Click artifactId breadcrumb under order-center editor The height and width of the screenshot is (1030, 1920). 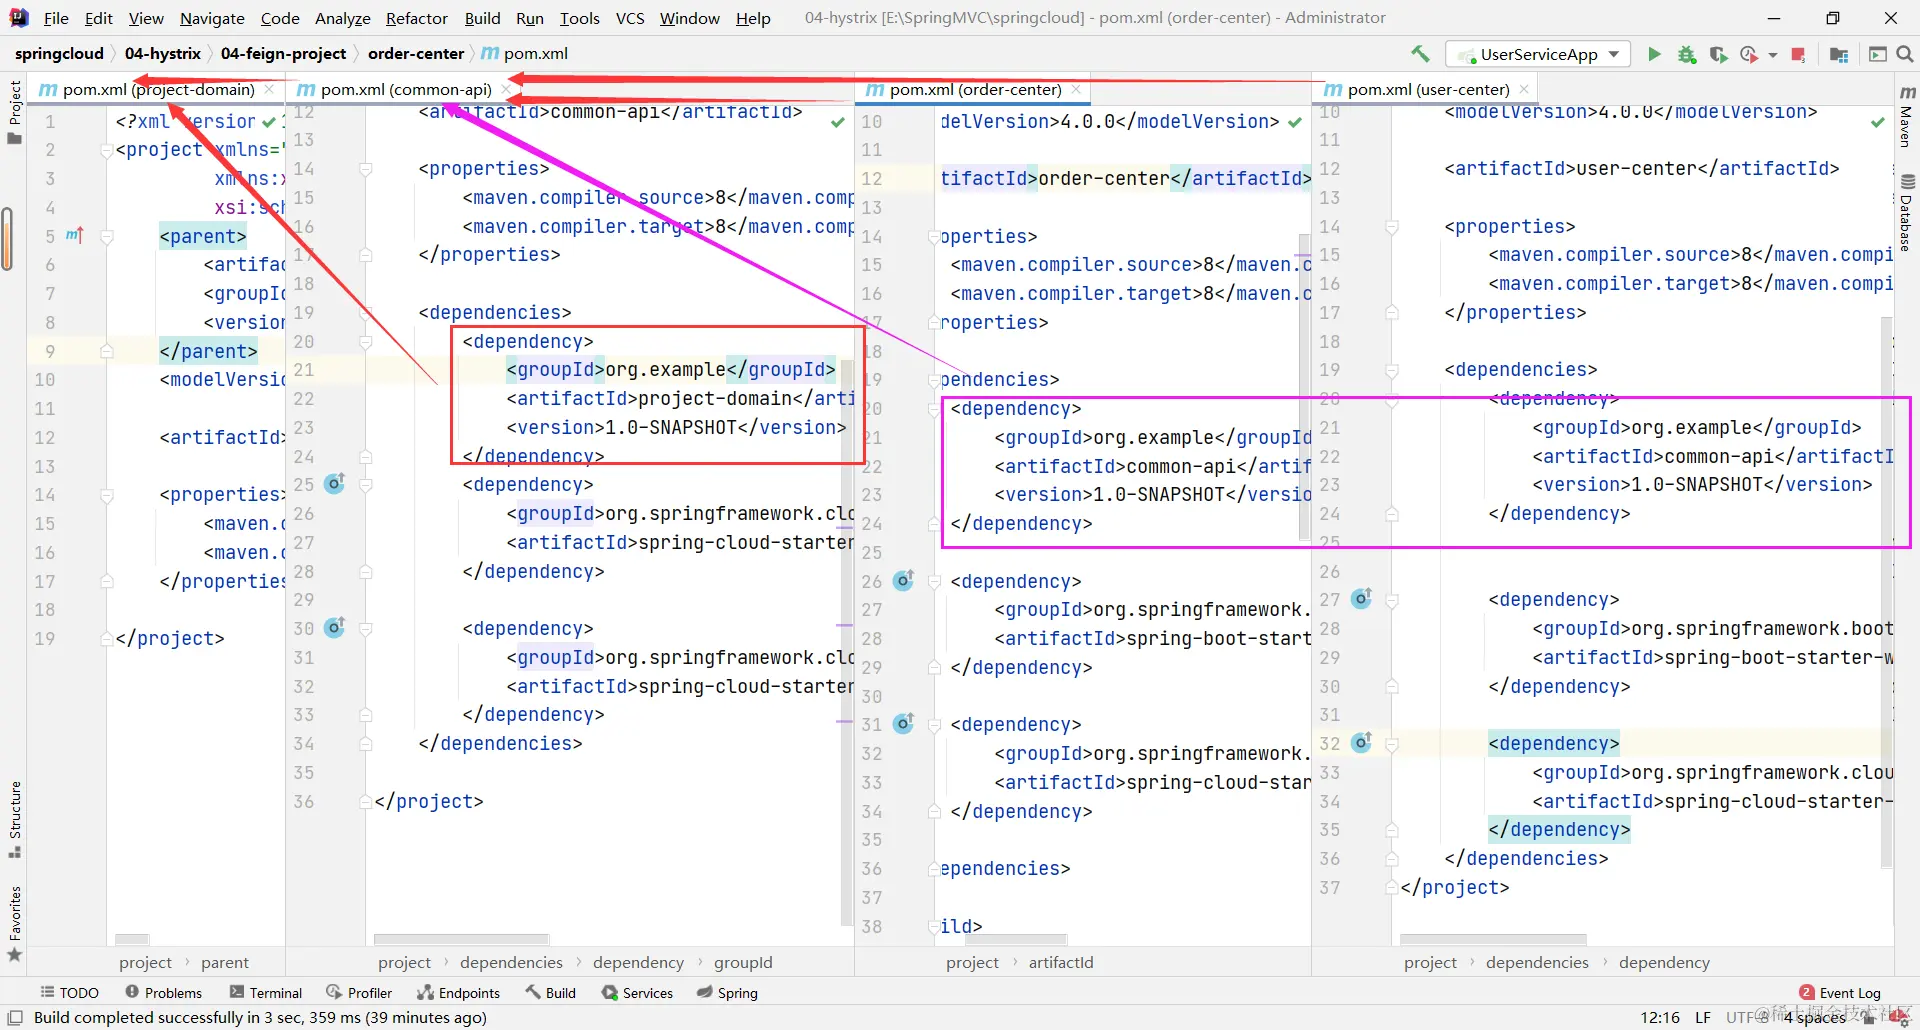pyautogui.click(x=1061, y=962)
